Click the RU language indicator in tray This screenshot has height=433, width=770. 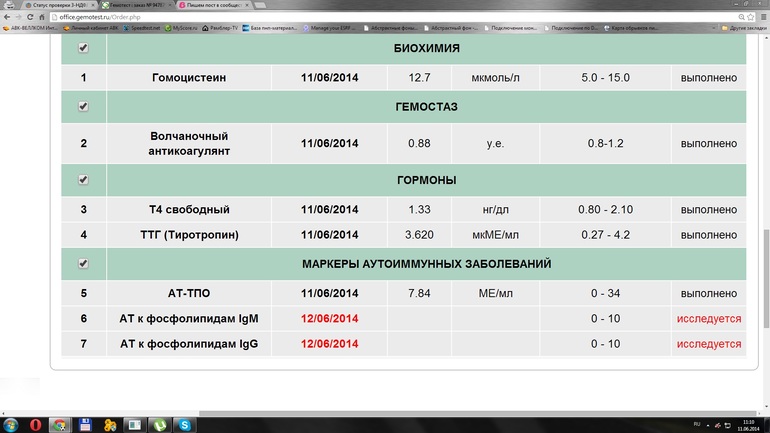pos(697,424)
